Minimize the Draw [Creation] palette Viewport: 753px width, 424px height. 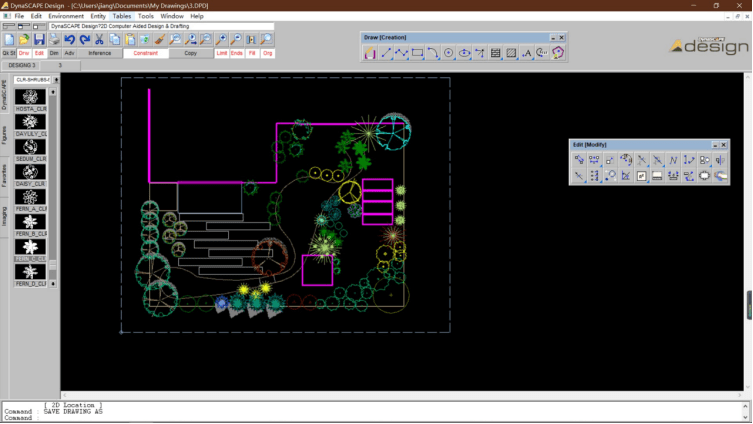[x=550, y=38]
